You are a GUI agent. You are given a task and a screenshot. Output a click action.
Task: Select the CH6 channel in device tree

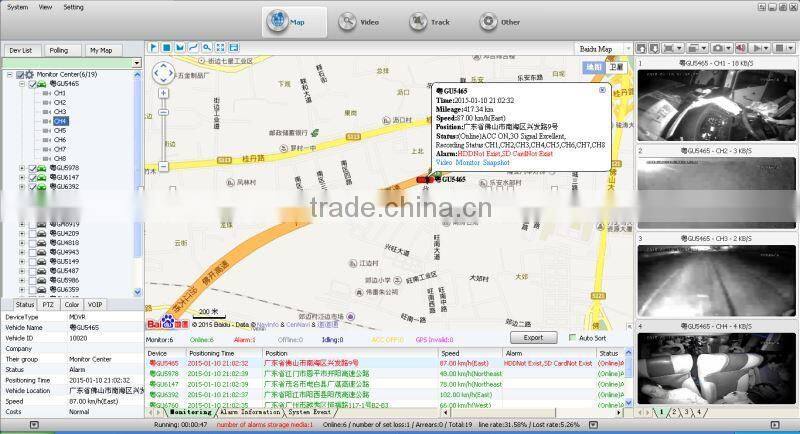tap(60, 140)
